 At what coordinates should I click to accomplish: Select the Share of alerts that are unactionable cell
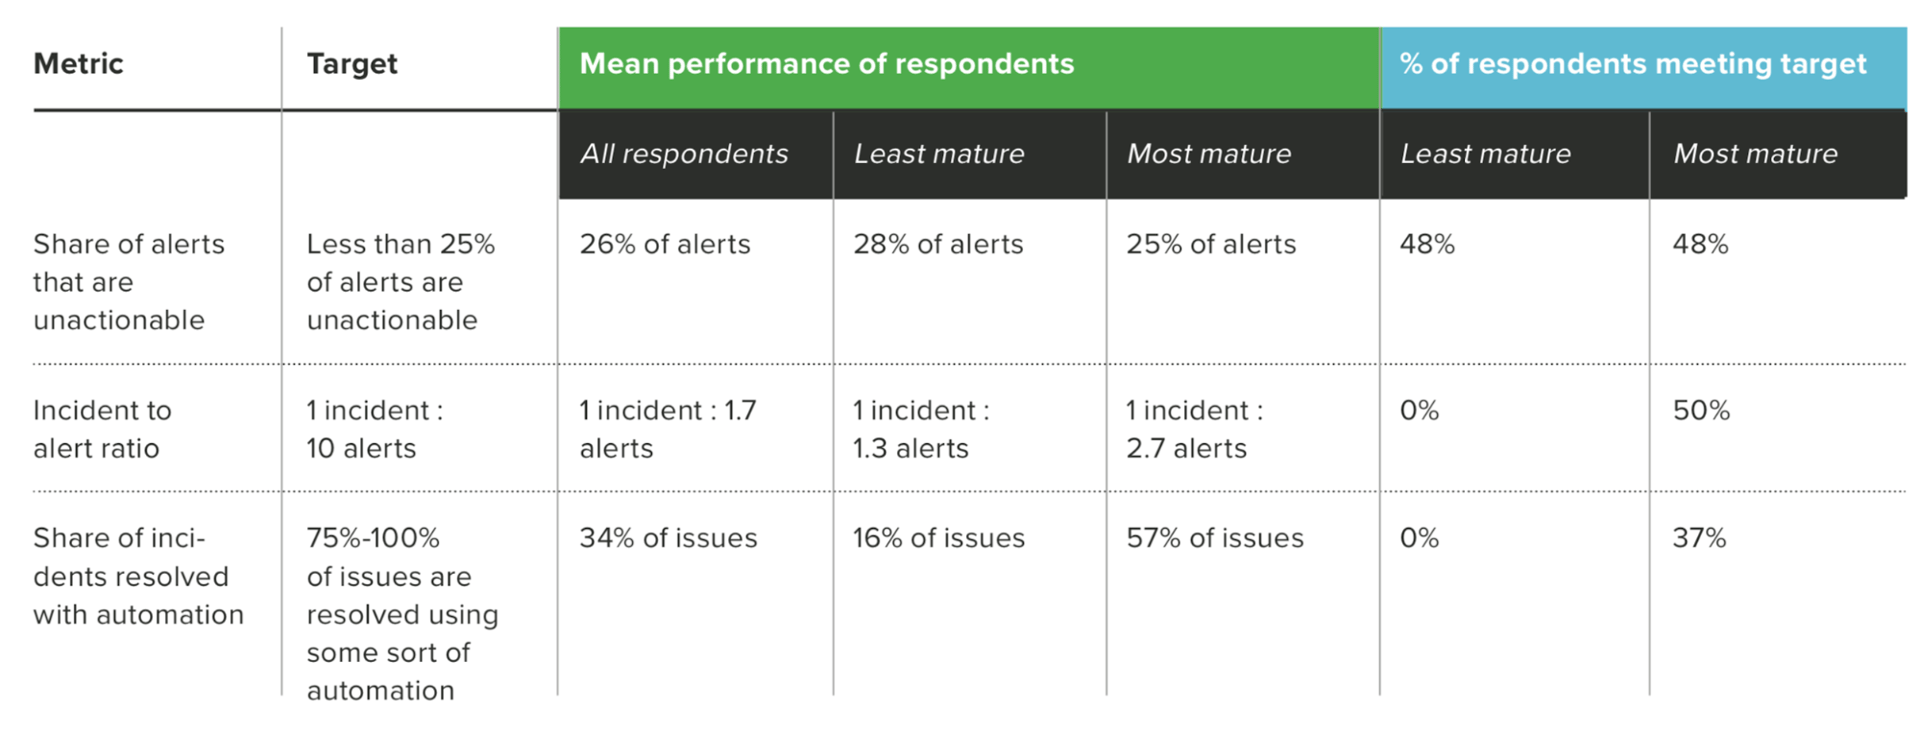pyautogui.click(x=128, y=282)
